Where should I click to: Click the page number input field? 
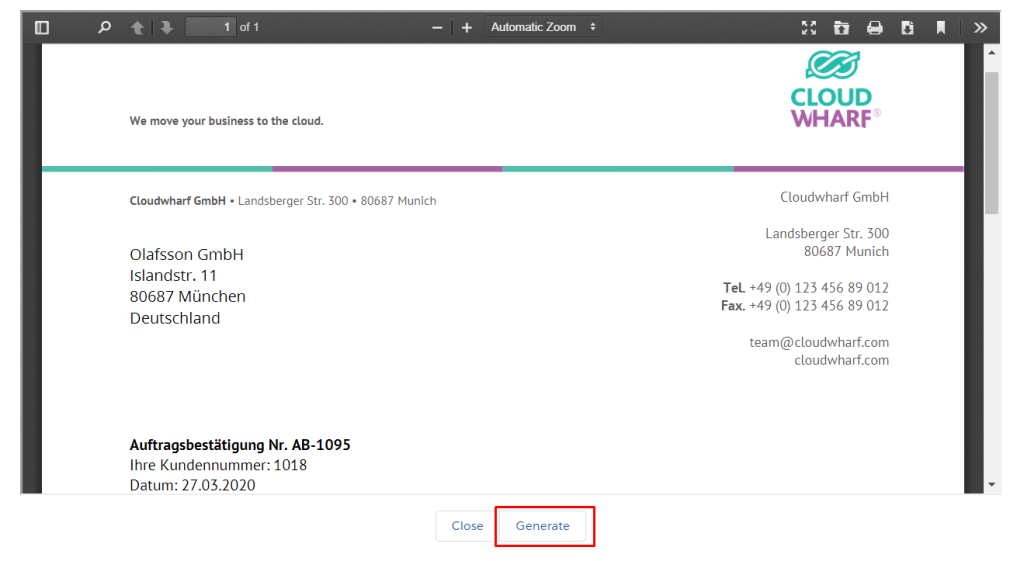pos(210,28)
